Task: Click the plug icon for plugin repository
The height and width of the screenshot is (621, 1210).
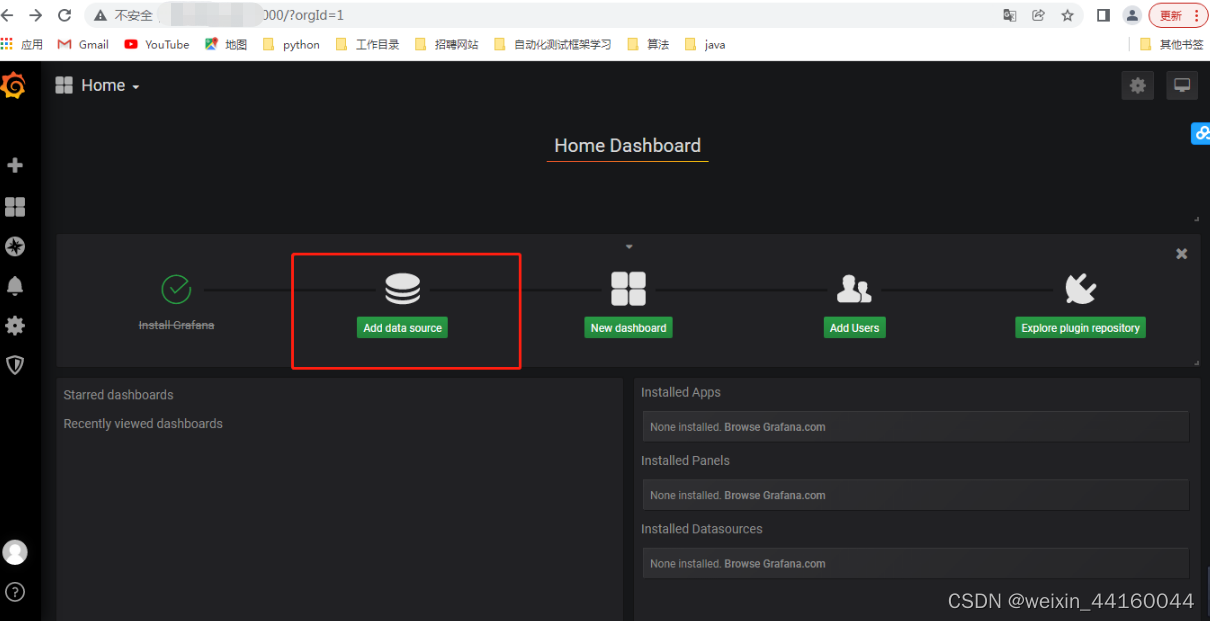Action: click(x=1080, y=289)
